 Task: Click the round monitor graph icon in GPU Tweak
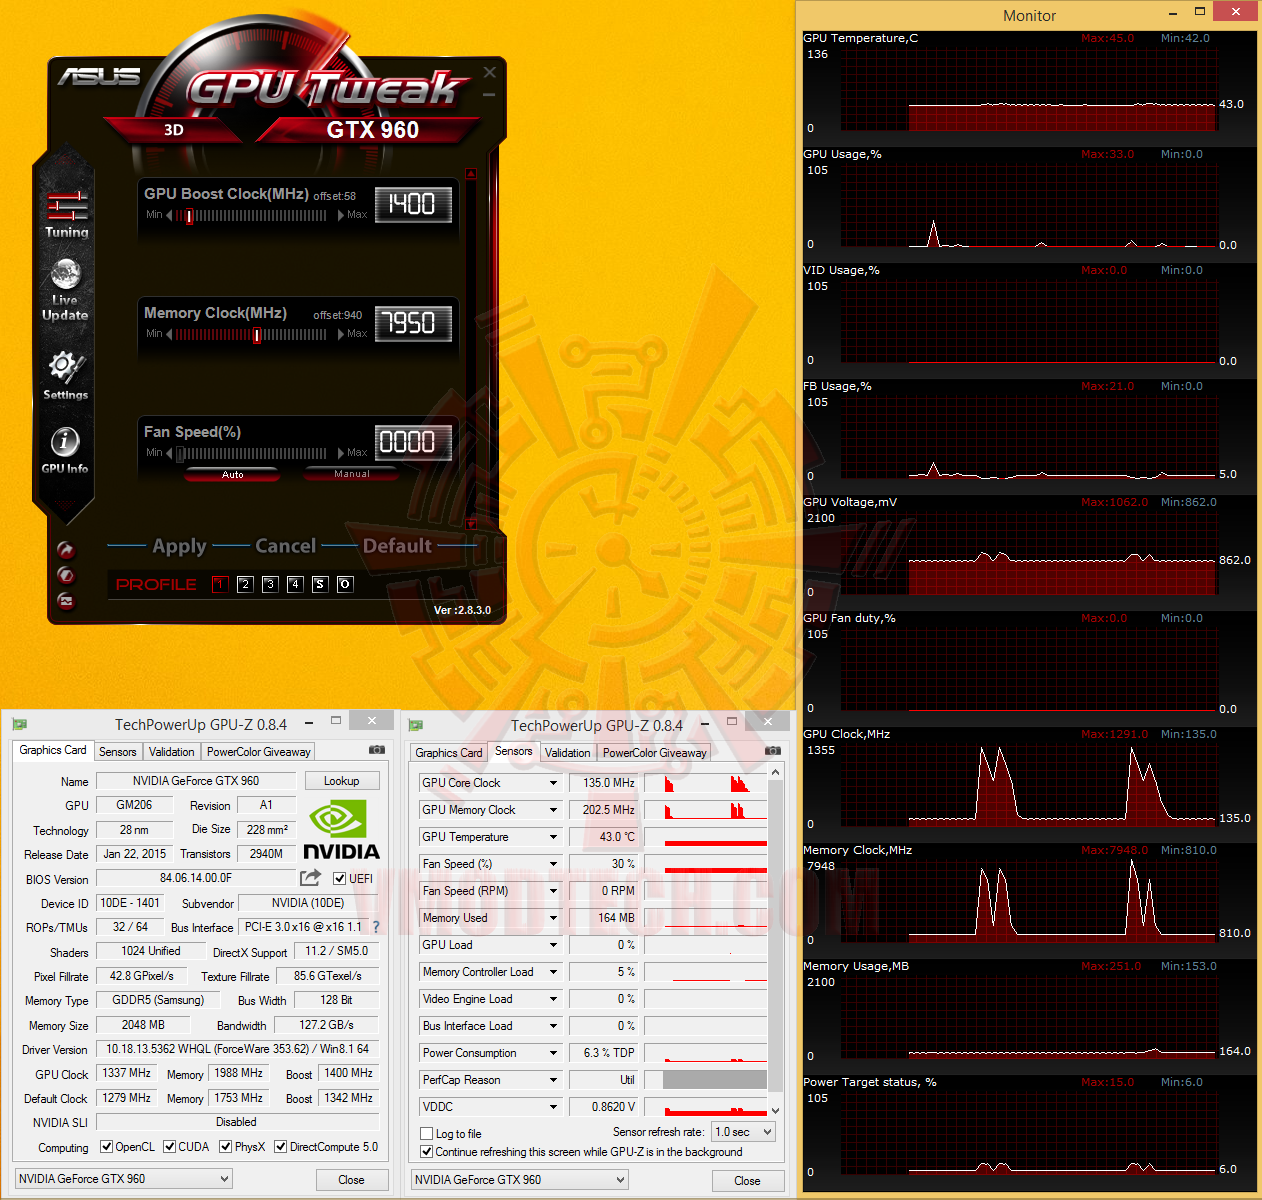(x=66, y=601)
